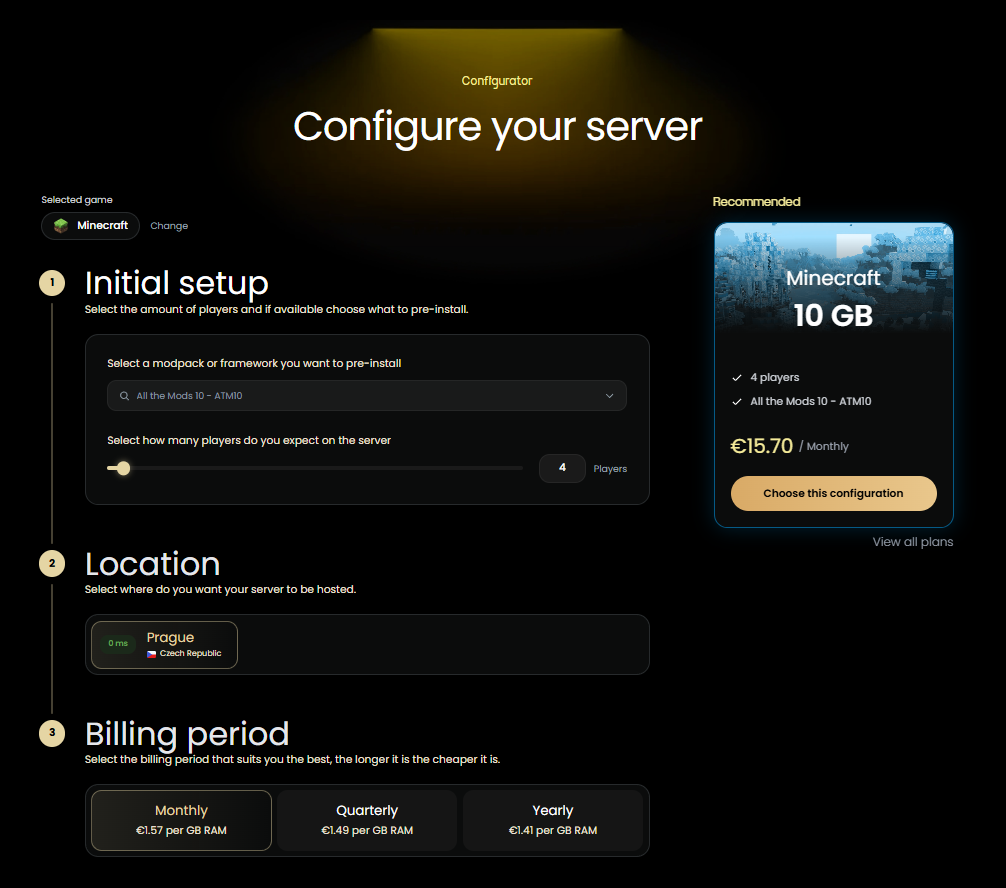Screen dimensions: 1006x888
Task: Open the modpack dropdown chevron
Action: pyautogui.click(x=610, y=396)
